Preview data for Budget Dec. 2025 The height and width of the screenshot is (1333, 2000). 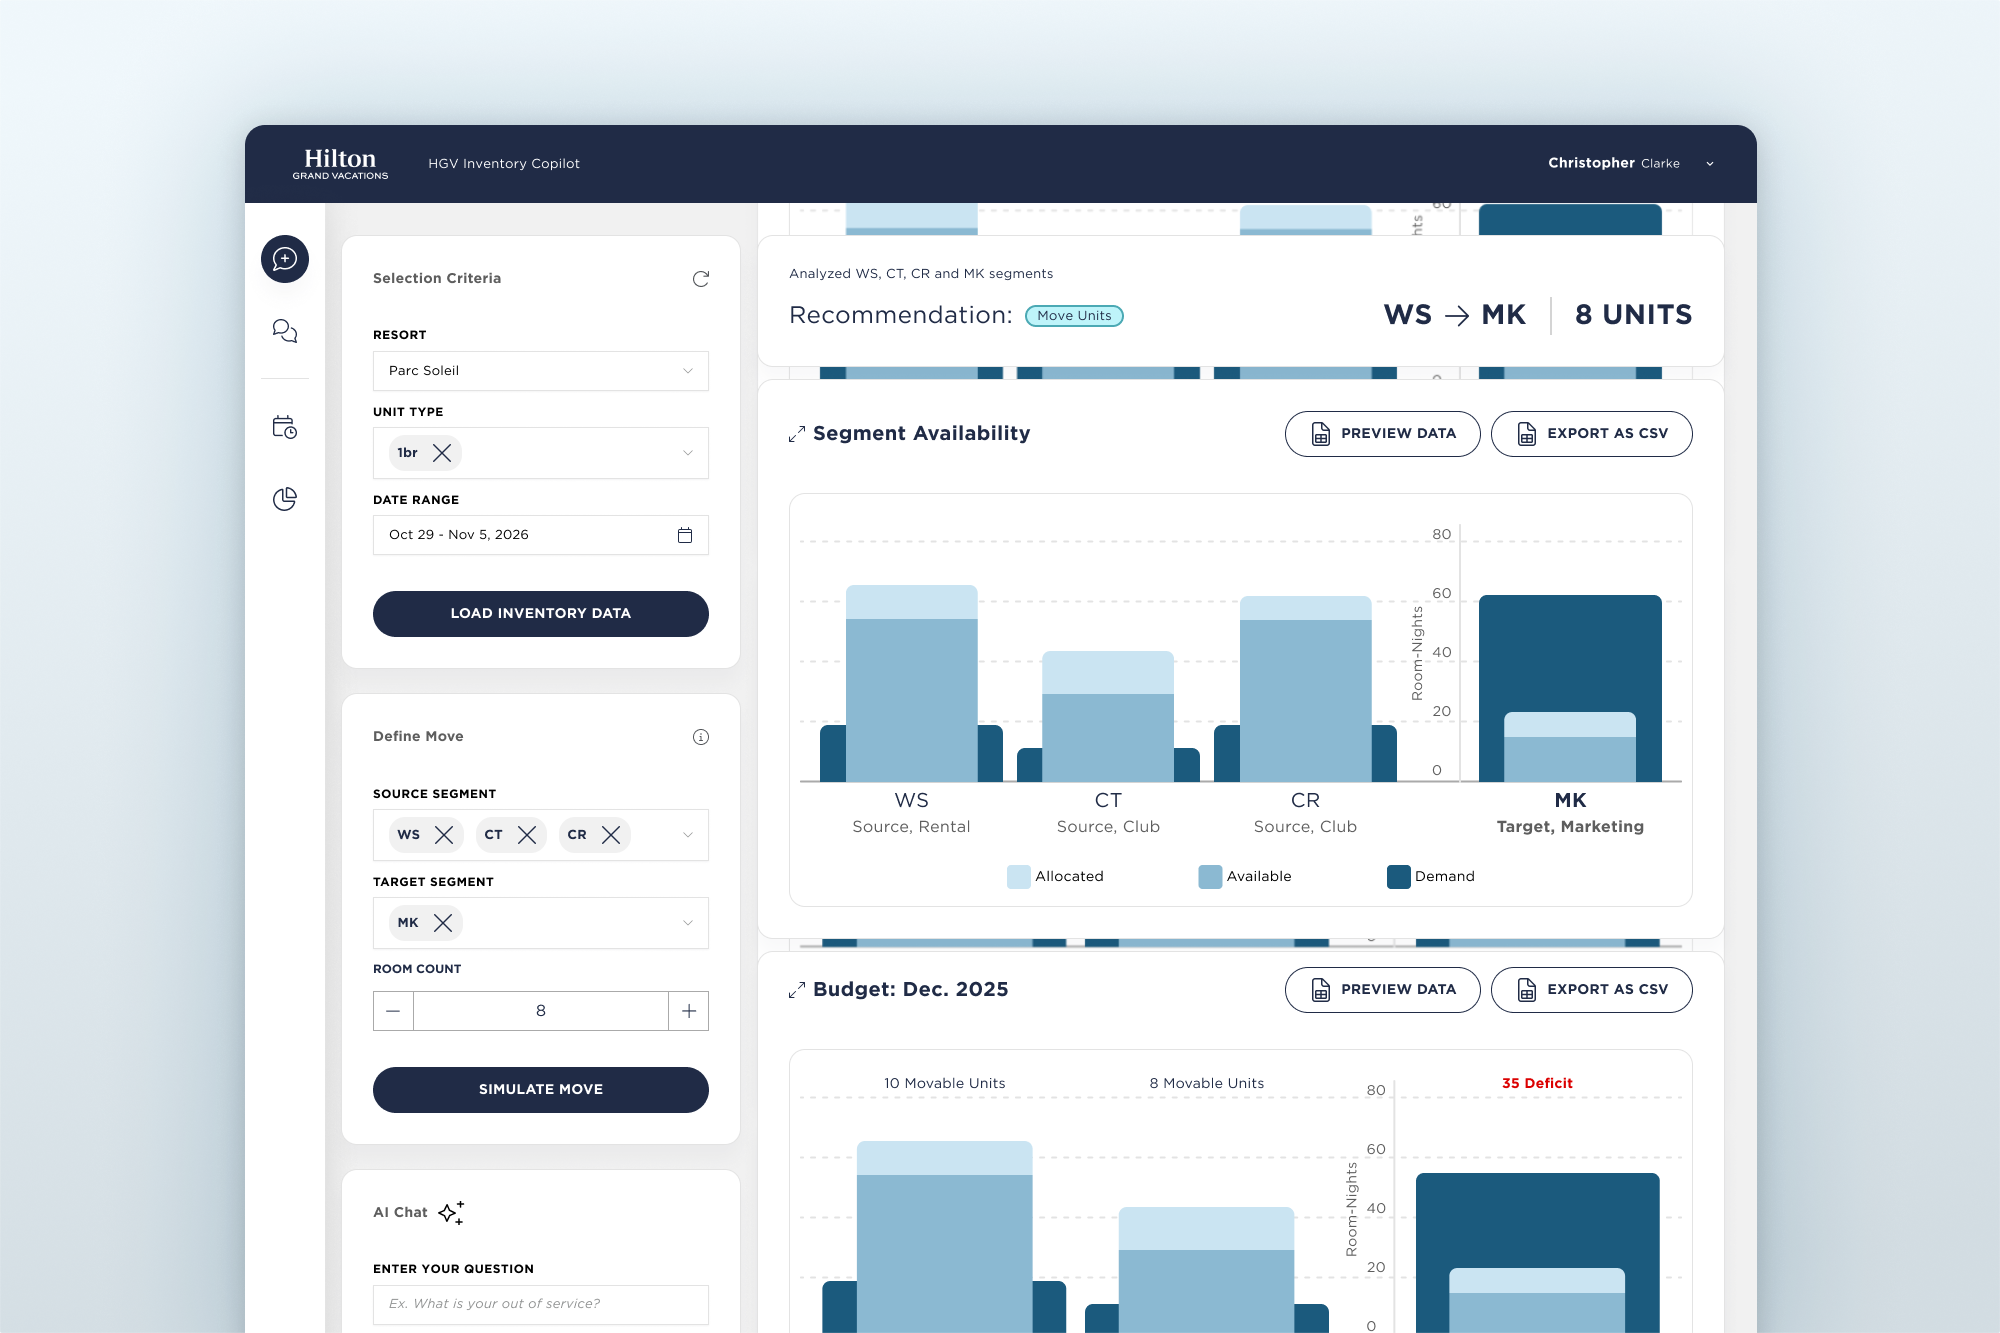coord(1382,990)
